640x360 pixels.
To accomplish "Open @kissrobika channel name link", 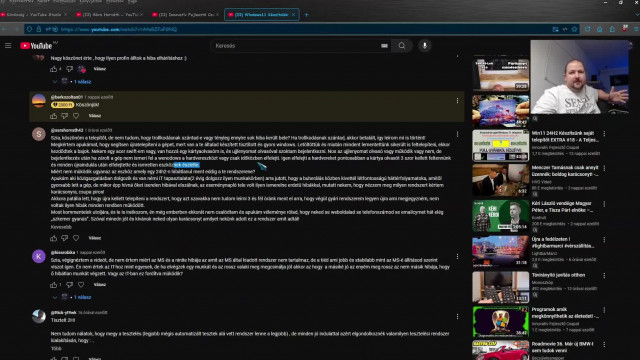I will 62,253.
